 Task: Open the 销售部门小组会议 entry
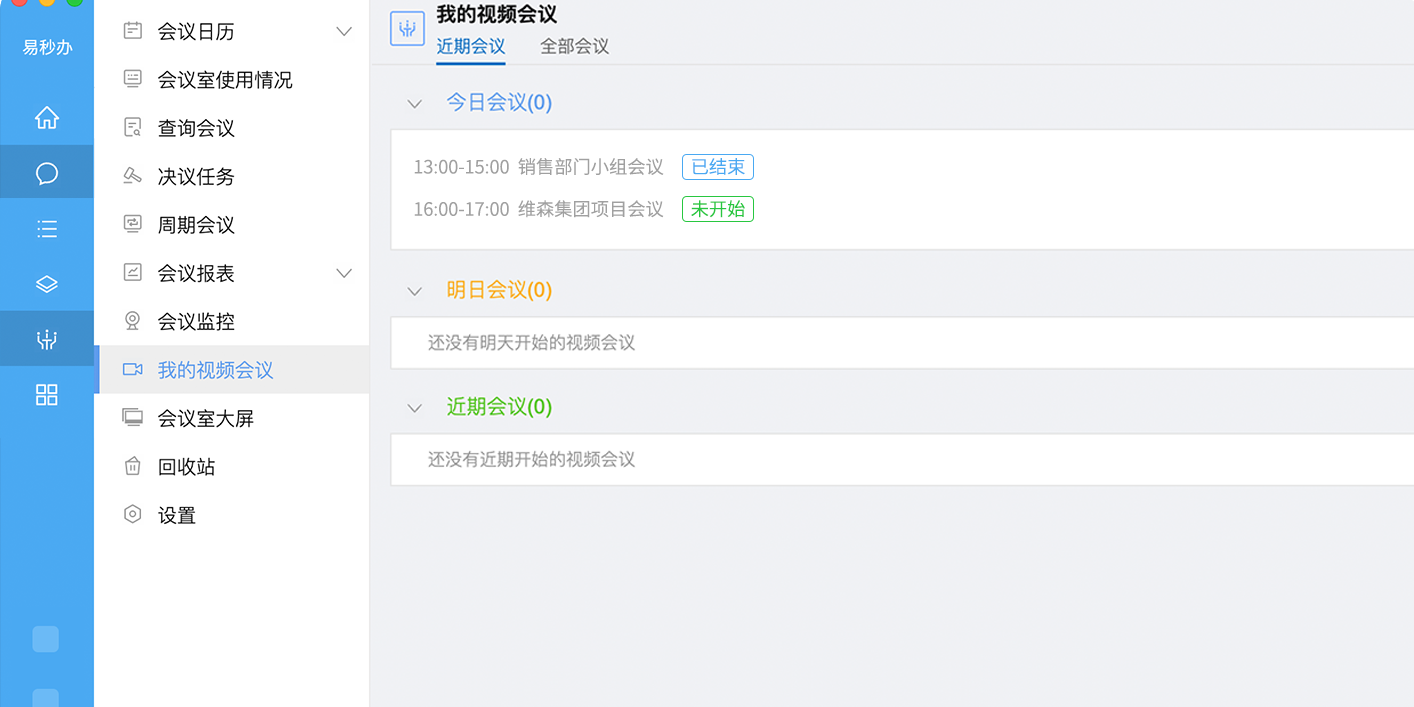click(591, 167)
